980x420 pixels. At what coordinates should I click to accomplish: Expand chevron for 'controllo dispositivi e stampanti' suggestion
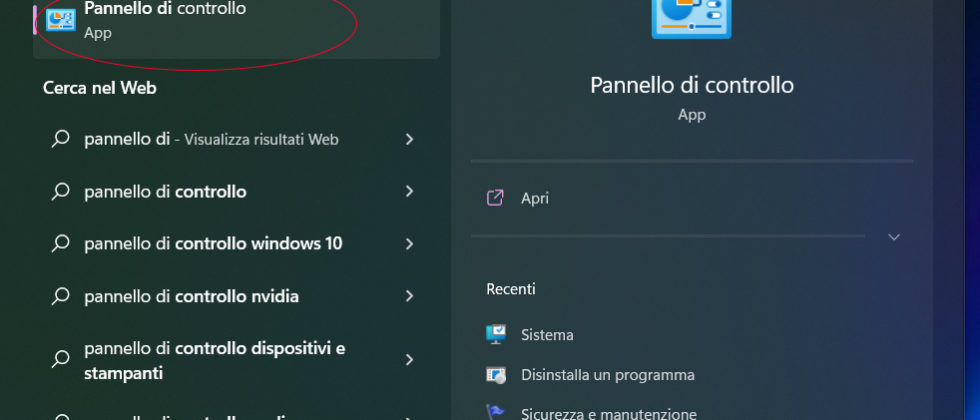409,359
